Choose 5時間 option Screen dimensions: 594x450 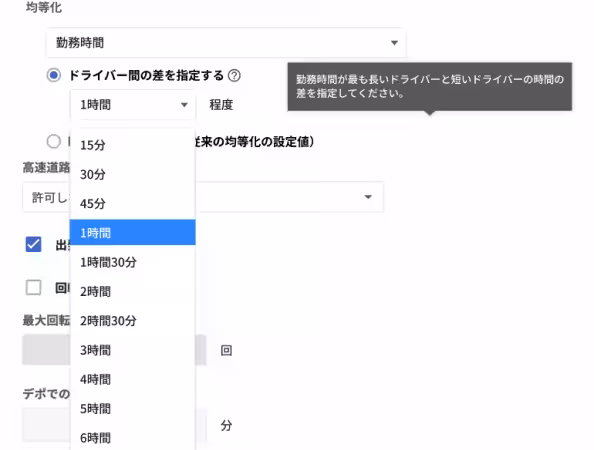[133, 409]
